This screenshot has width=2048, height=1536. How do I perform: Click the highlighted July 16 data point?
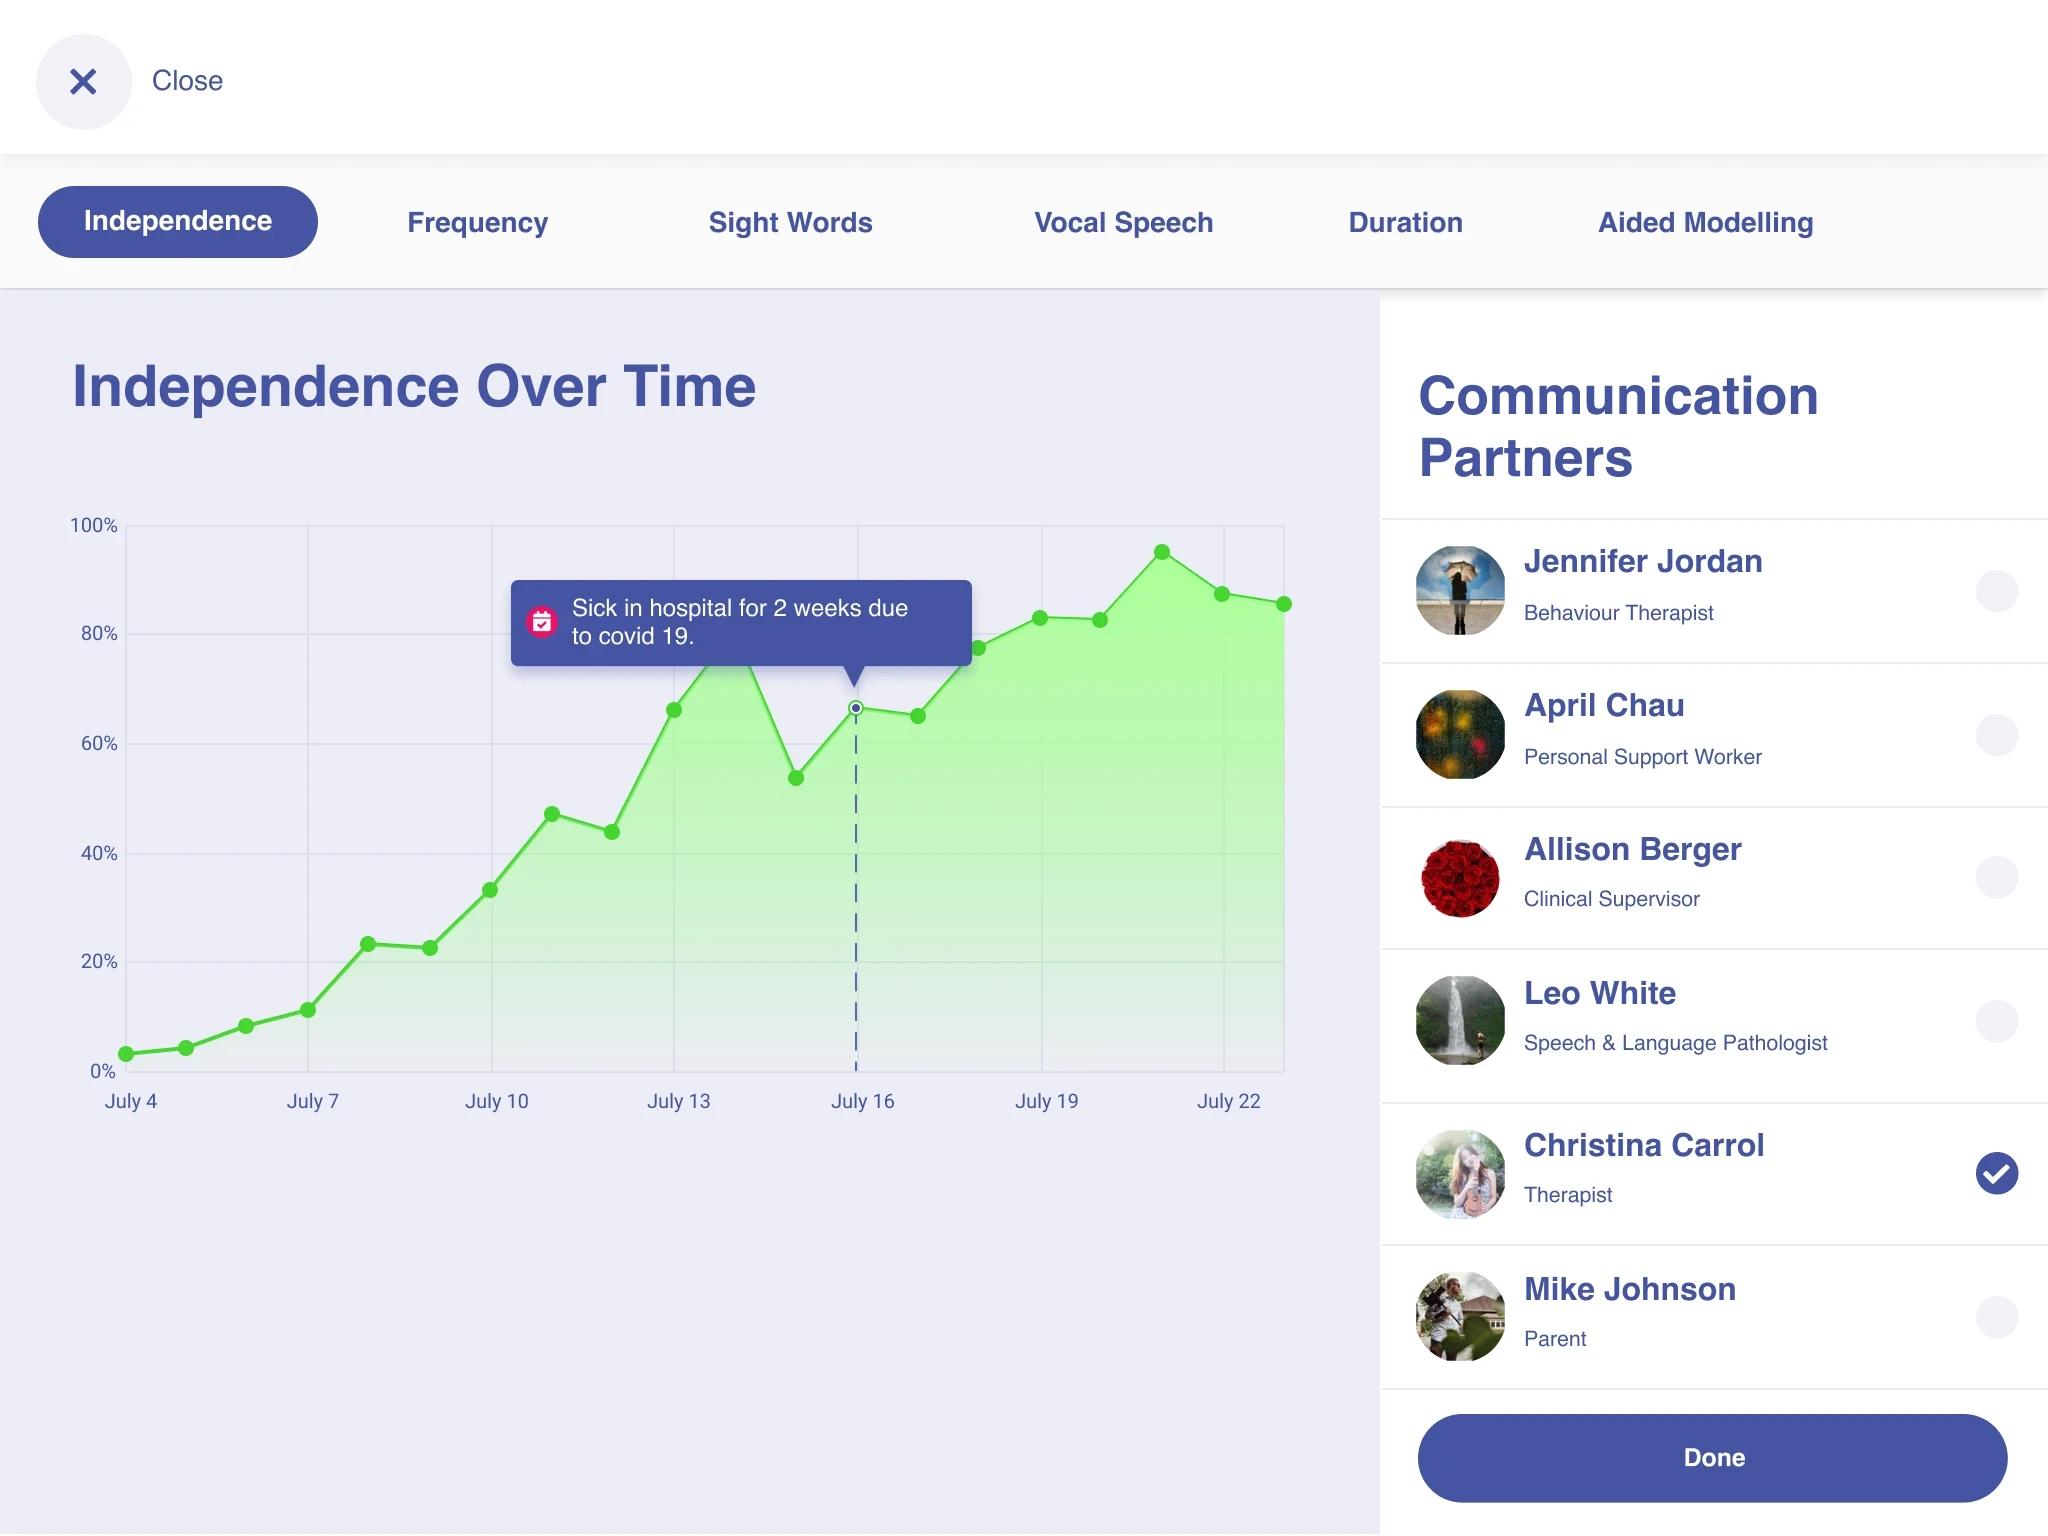856,708
